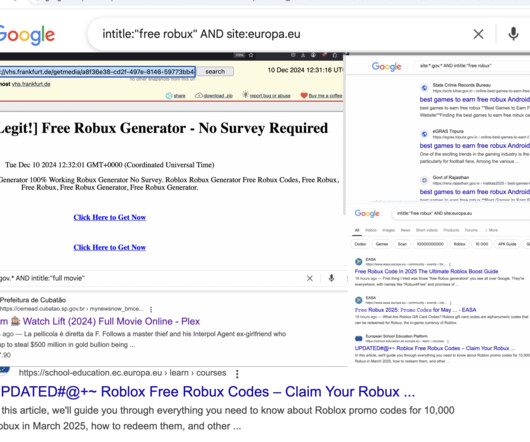This screenshot has width=530, height=442.
Task: Click the microphone in the "full movie" search box
Action: click(332, 278)
